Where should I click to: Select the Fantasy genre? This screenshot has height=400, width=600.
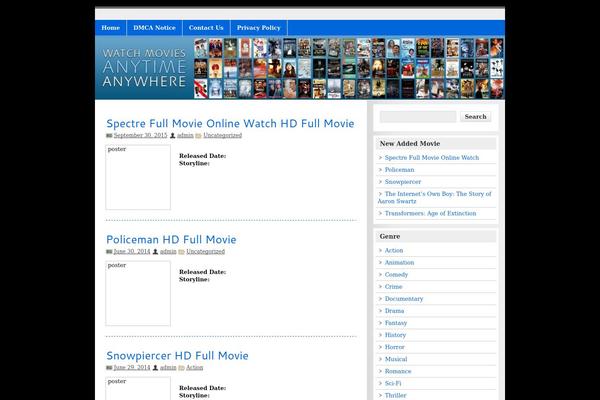point(396,323)
